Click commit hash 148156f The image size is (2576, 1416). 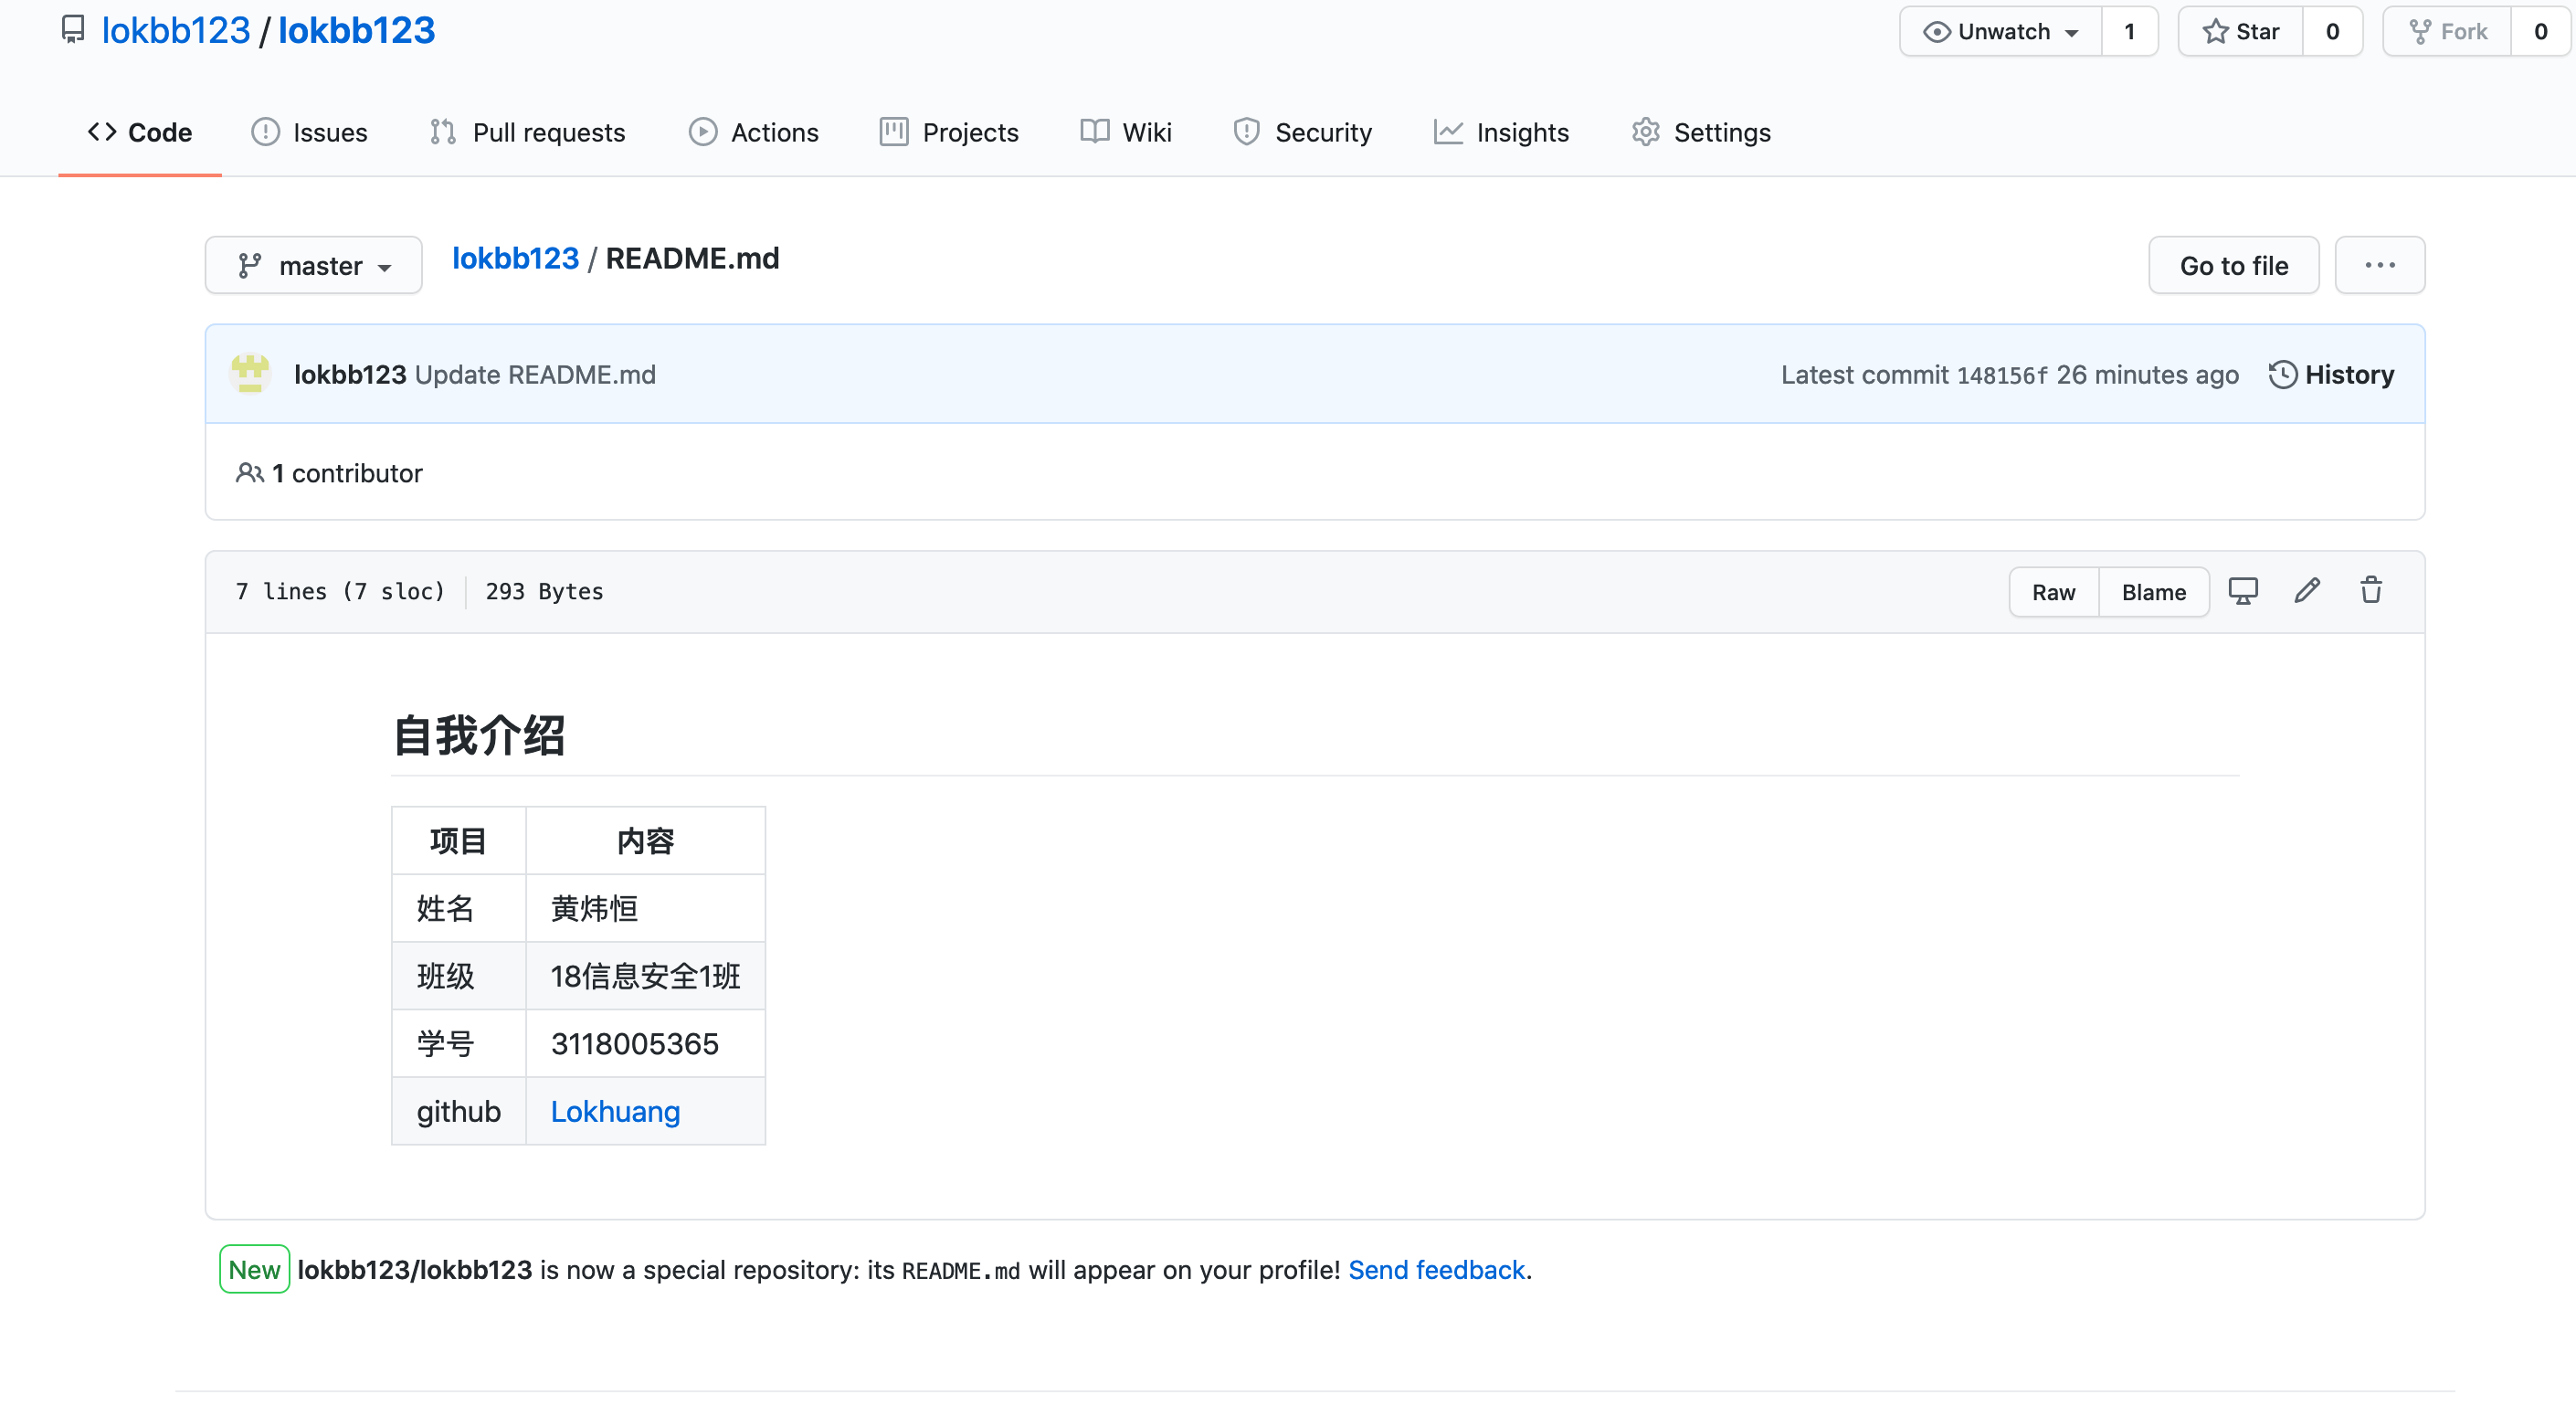tap(2002, 375)
